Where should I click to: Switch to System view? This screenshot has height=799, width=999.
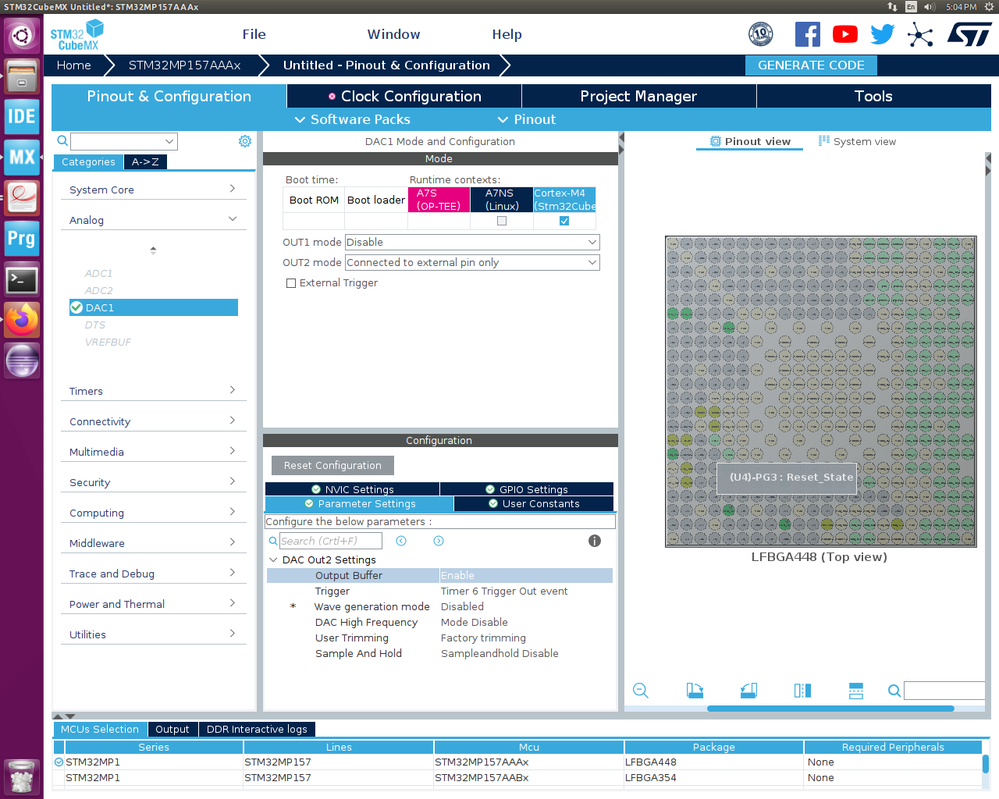[x=857, y=141]
